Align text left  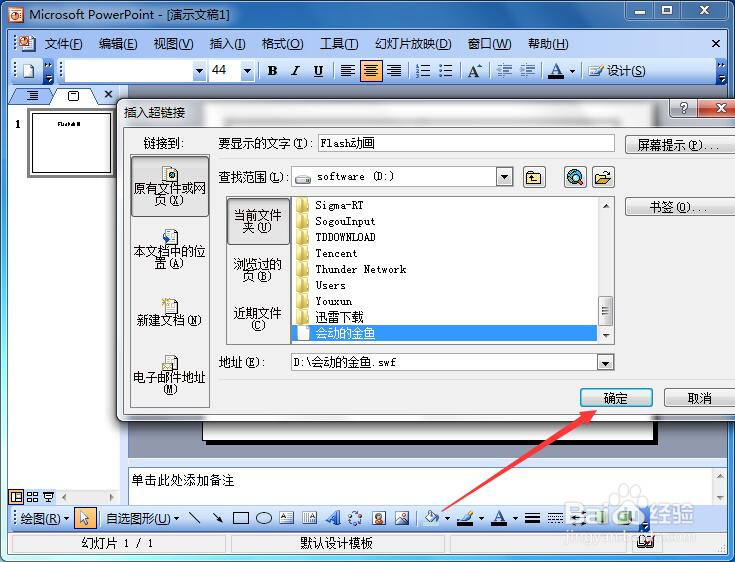pos(347,71)
